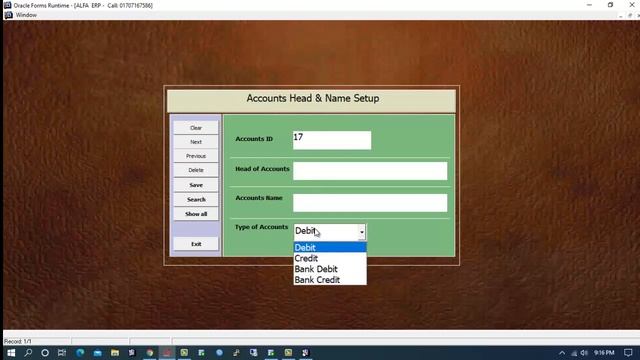Image resolution: width=640 pixels, height=360 pixels.
Task: Go to the Previous record
Action: tap(196, 156)
